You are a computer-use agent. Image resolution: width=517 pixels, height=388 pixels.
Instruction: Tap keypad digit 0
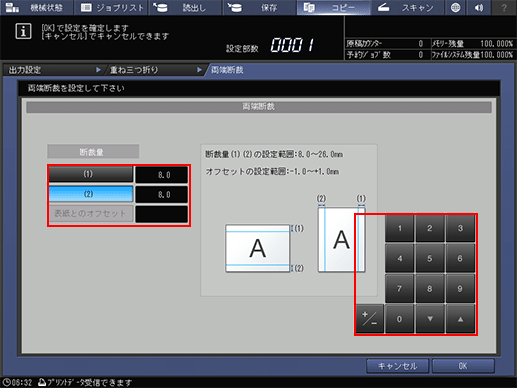click(400, 319)
